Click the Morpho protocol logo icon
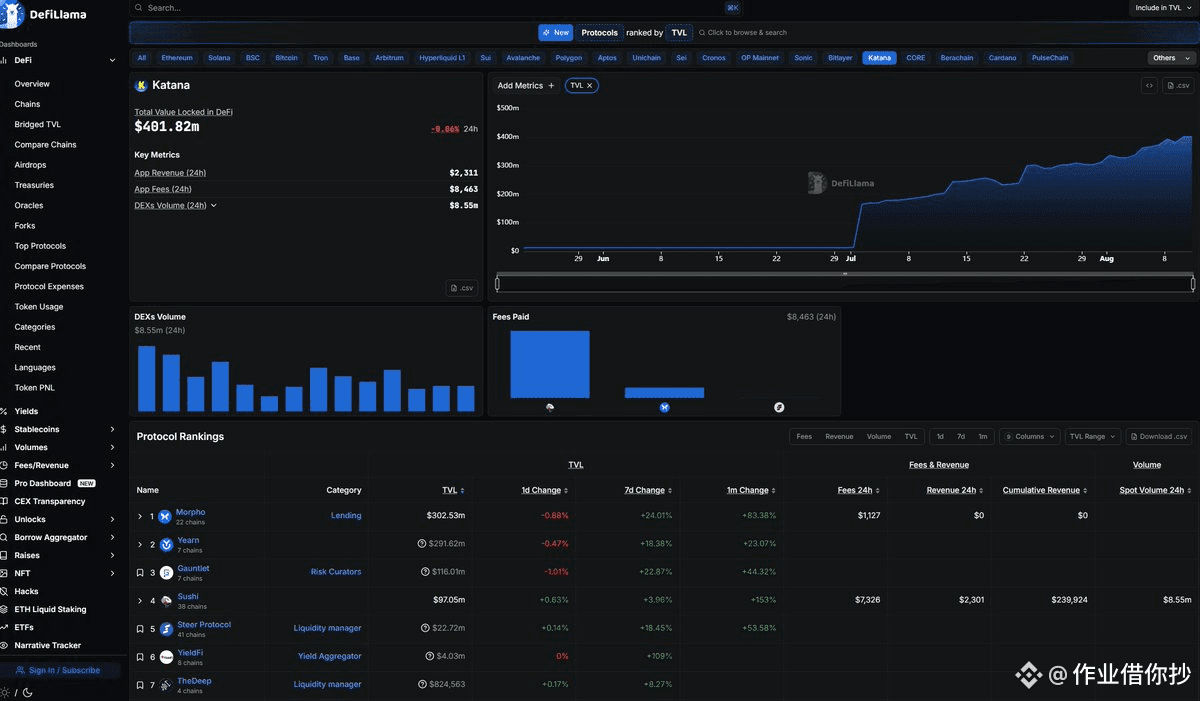Image resolution: width=1200 pixels, height=701 pixels. (x=165, y=517)
